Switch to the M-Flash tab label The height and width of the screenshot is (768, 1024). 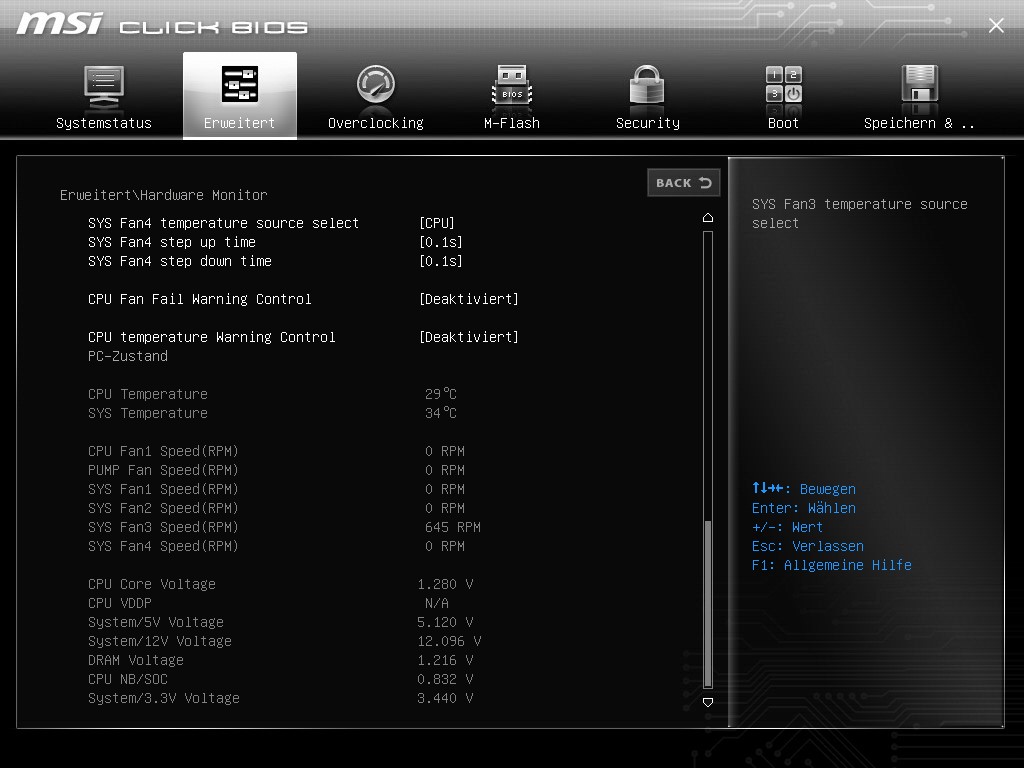coord(512,123)
